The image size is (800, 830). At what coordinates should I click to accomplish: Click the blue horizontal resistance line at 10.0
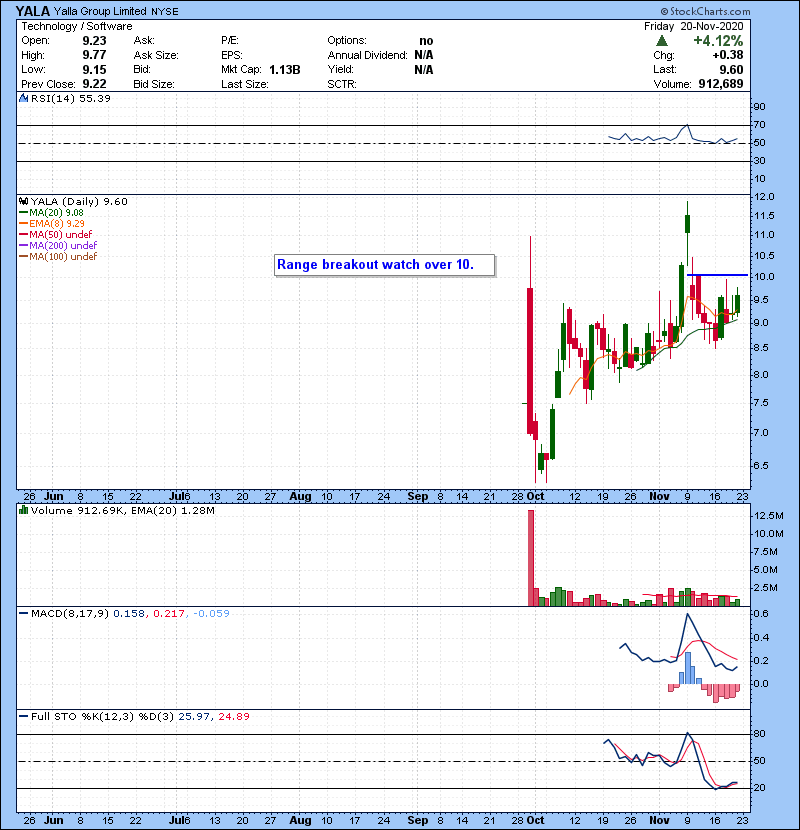(x=717, y=275)
